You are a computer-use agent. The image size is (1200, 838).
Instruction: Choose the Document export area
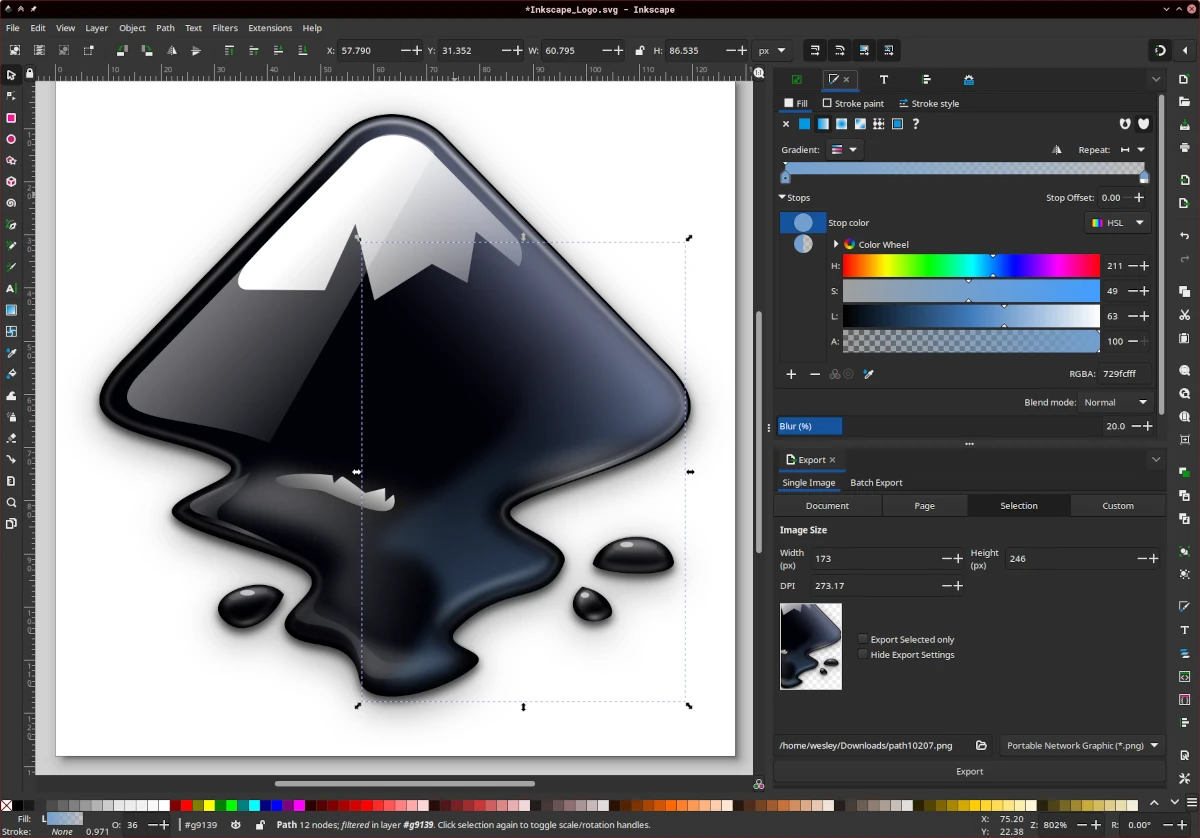tap(827, 505)
